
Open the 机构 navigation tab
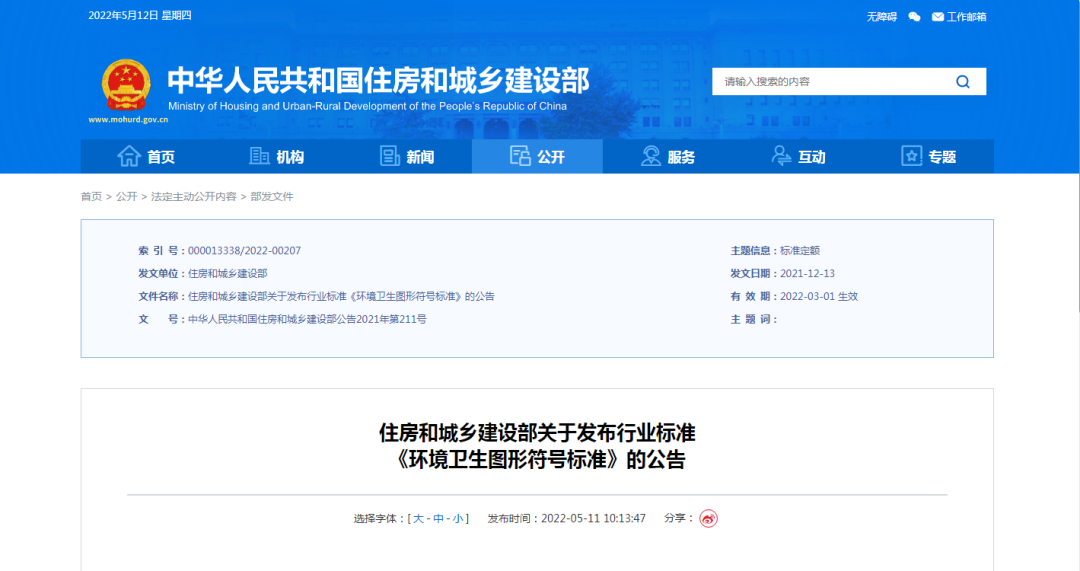(x=276, y=156)
